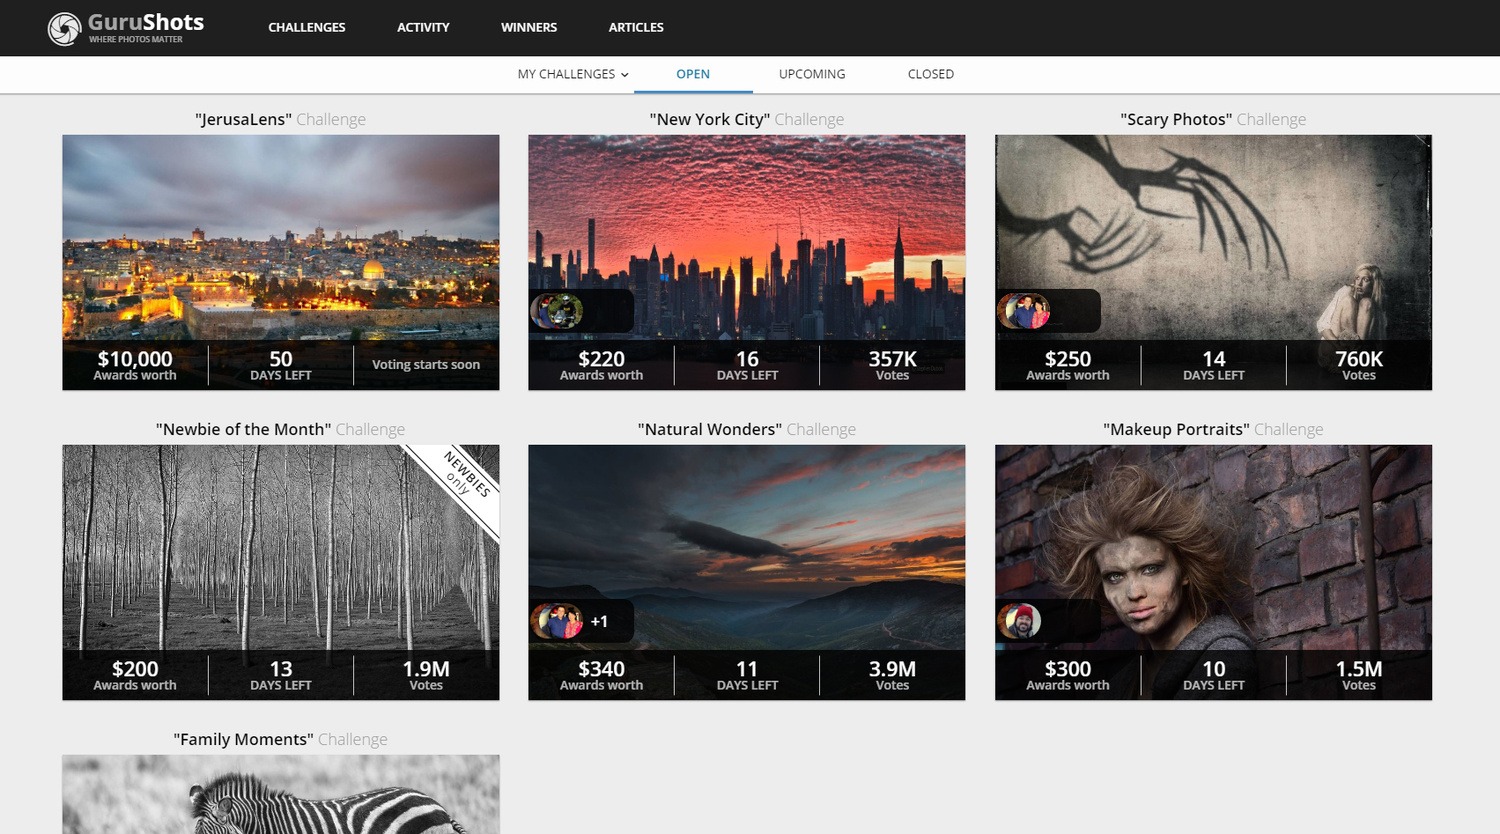
Task: Click participant avatars on Scary Photos challenge
Action: (1024, 311)
